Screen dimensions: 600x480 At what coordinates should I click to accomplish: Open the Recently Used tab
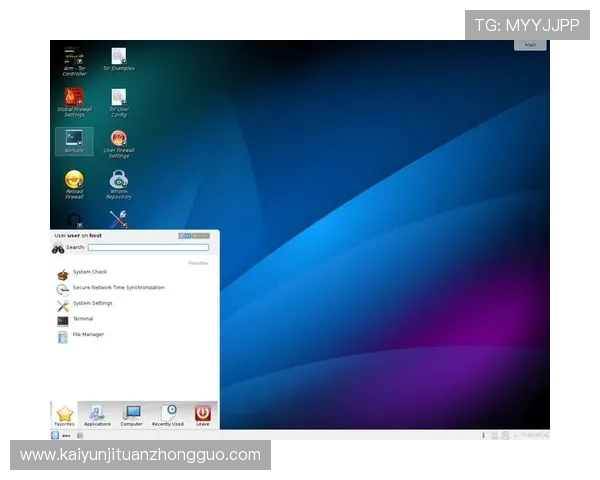pyautogui.click(x=168, y=415)
